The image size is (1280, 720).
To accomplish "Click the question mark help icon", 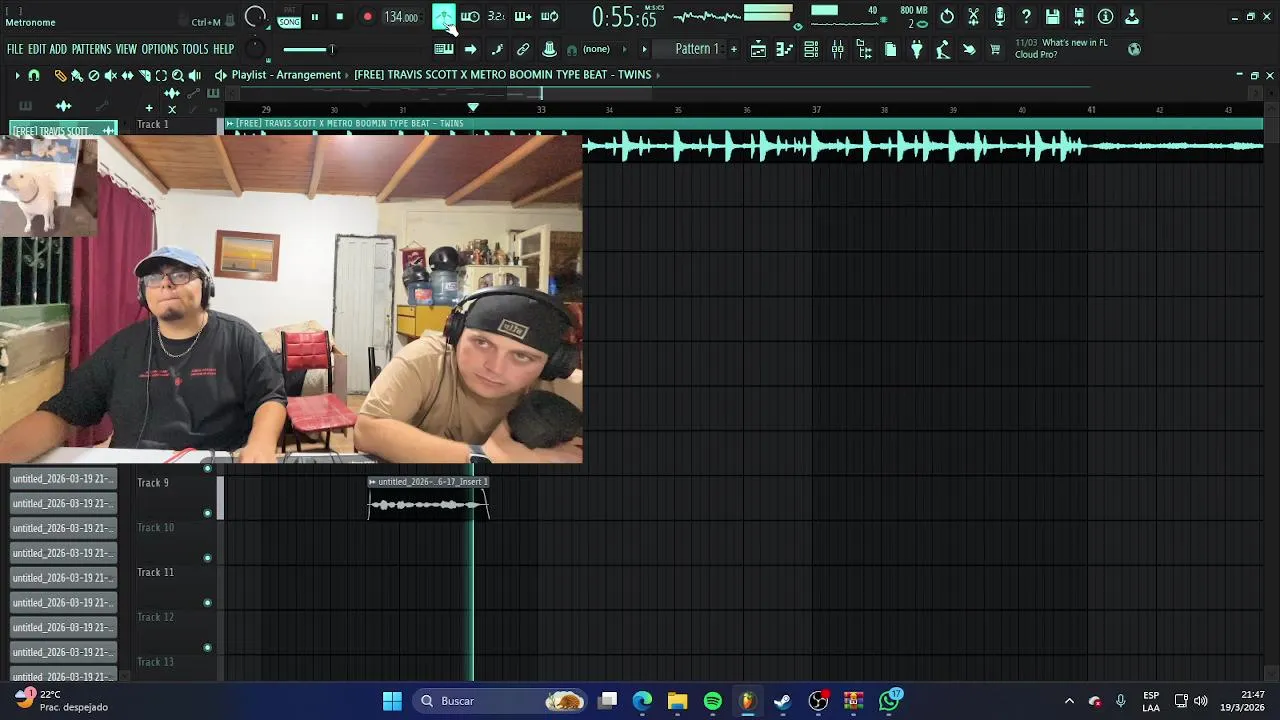I will tap(1026, 16).
